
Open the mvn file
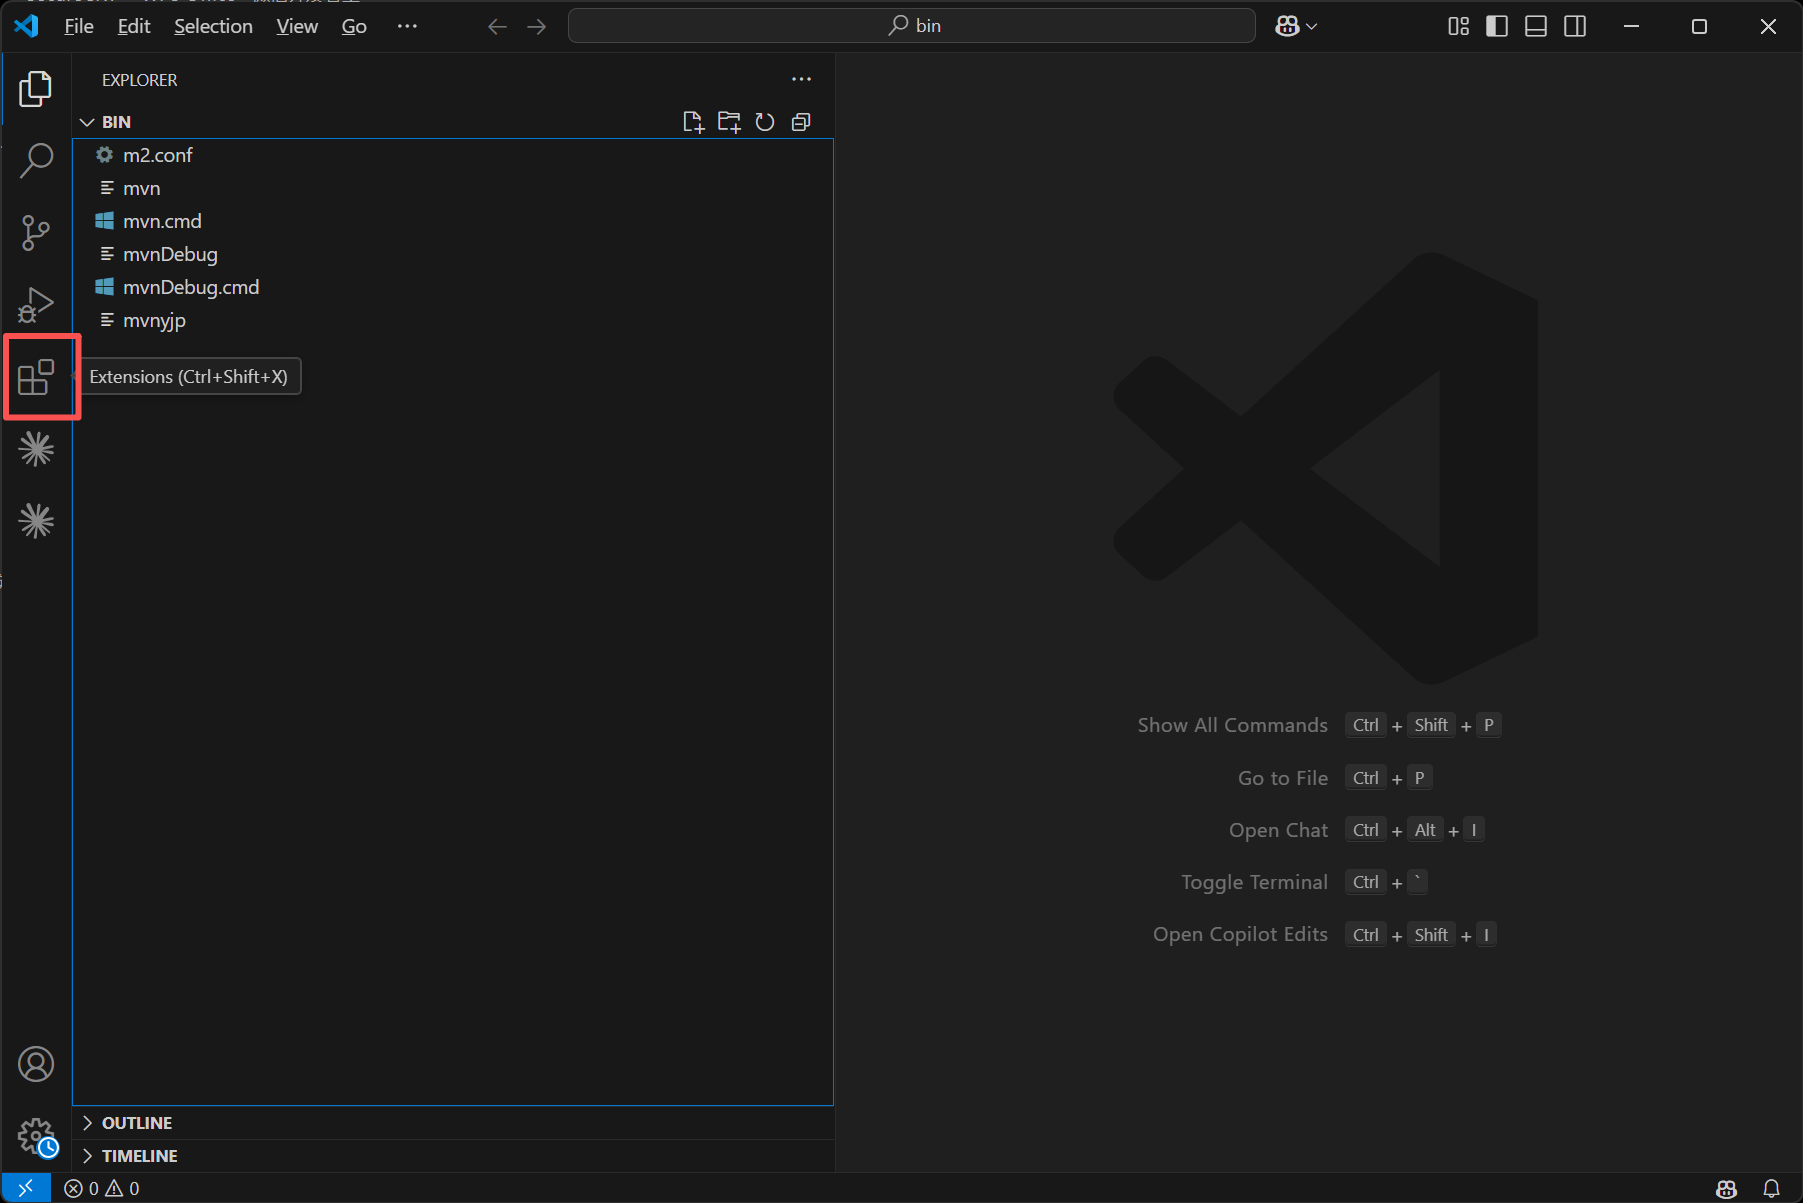tap(453, 188)
